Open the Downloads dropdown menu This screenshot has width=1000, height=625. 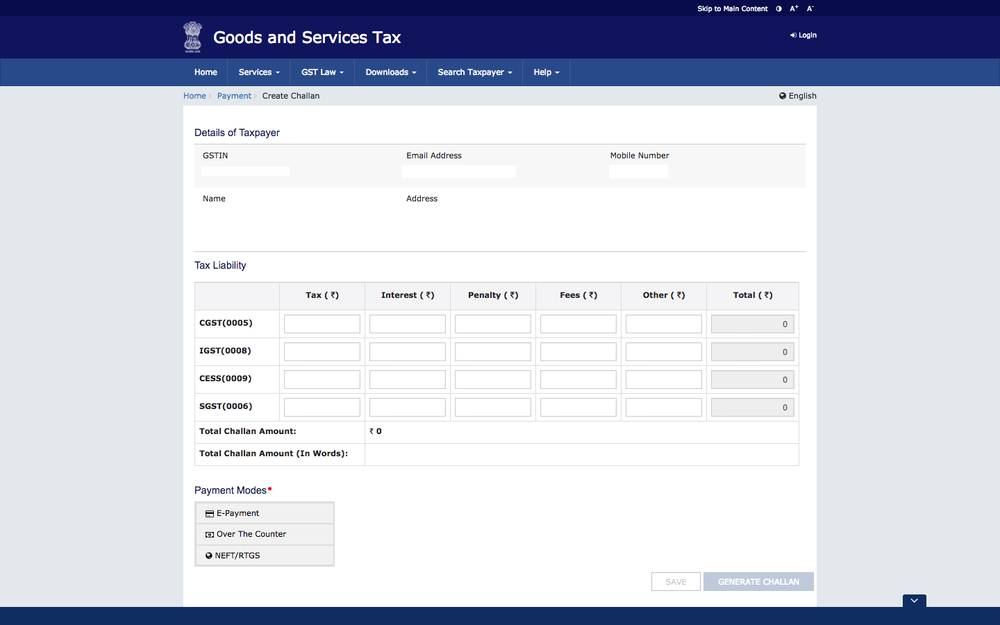[386, 70]
